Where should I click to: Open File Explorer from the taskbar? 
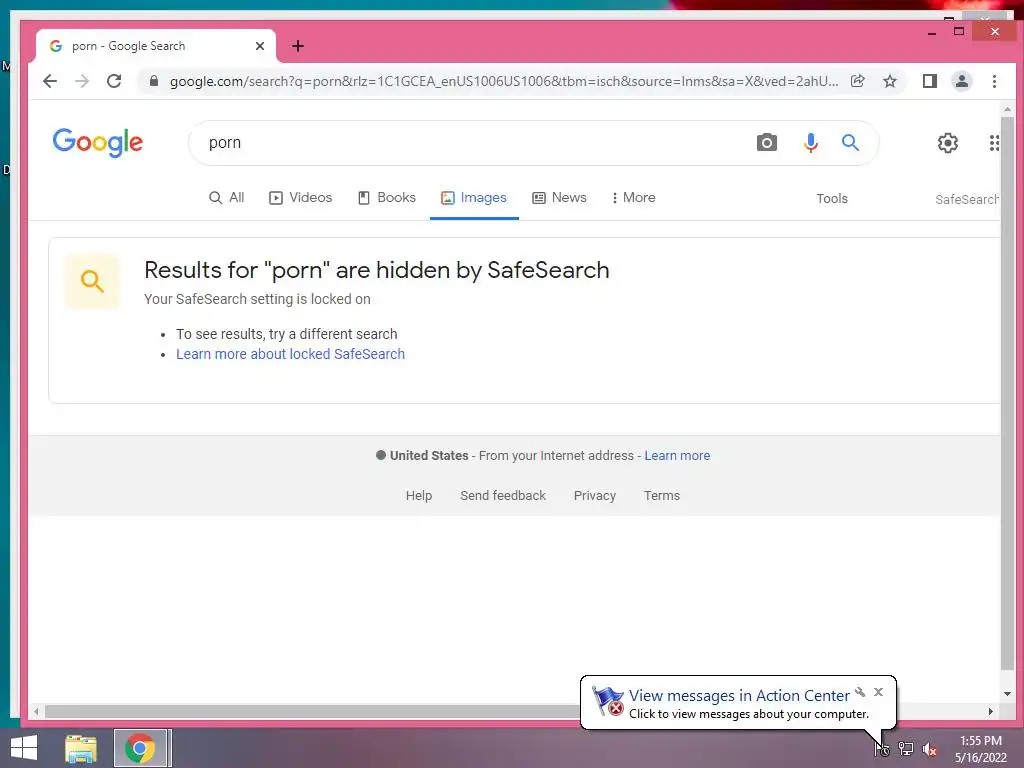click(81, 748)
